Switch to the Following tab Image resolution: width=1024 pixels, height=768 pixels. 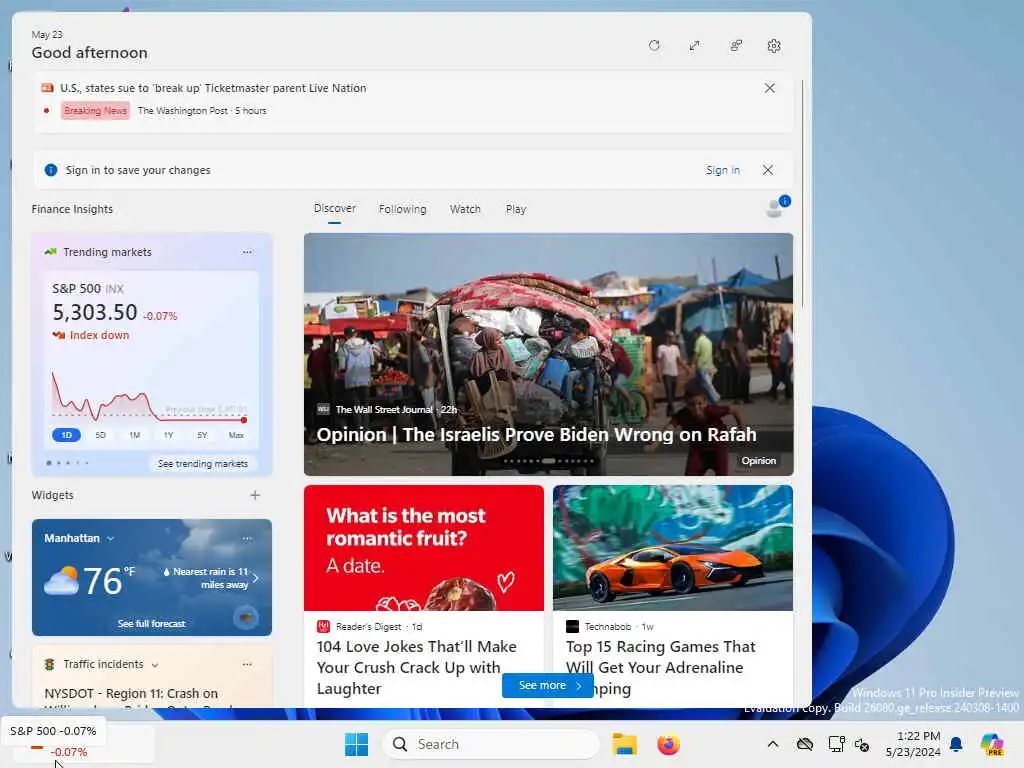tap(402, 209)
